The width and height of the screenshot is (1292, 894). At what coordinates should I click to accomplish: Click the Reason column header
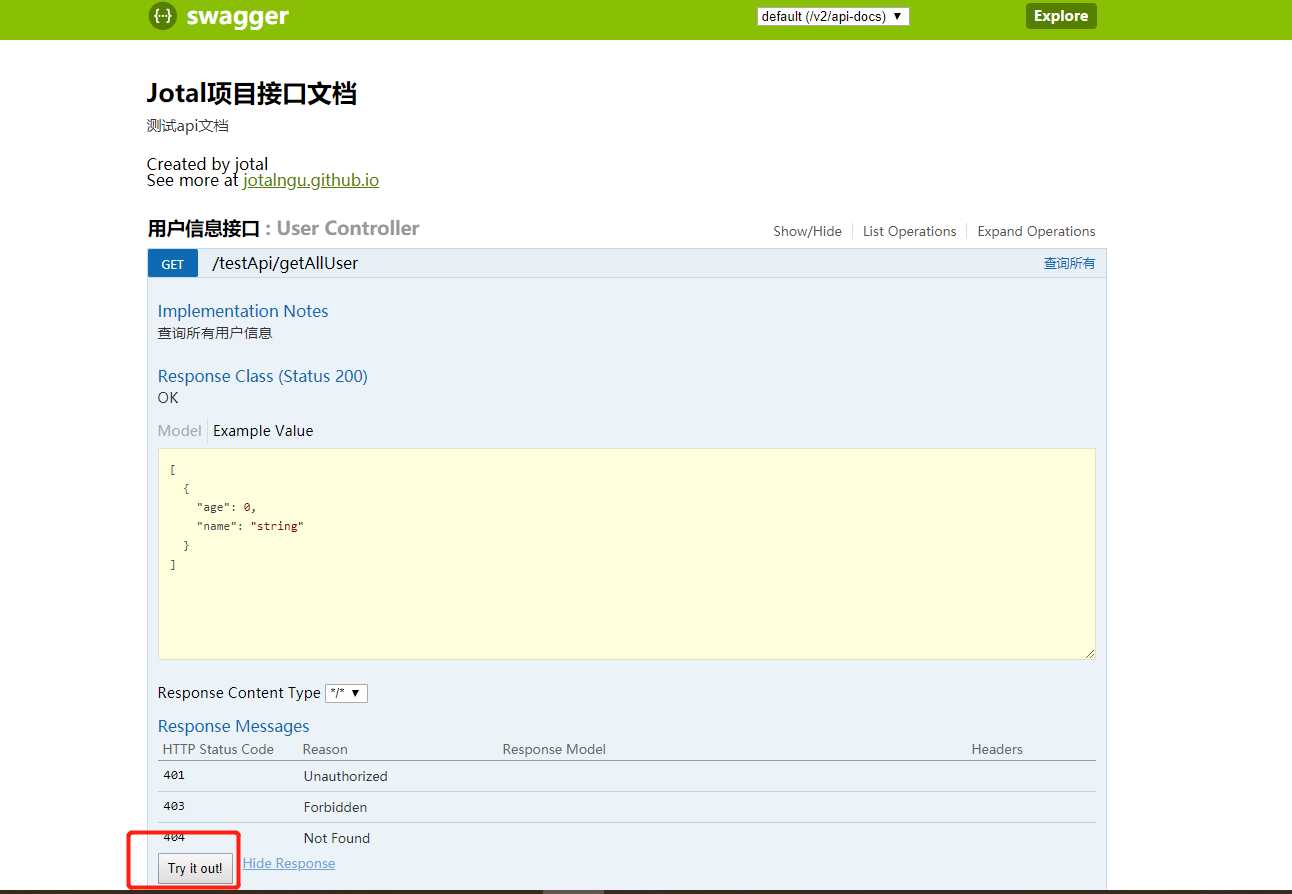coord(325,749)
